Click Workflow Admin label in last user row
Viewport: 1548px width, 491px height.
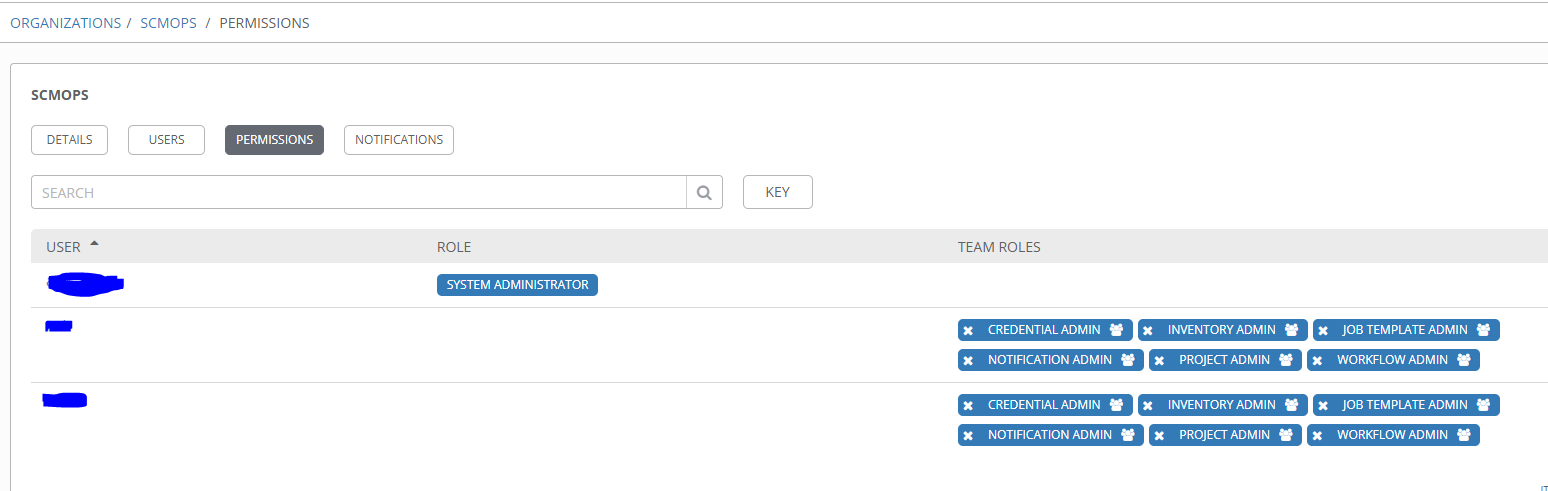[1392, 435]
